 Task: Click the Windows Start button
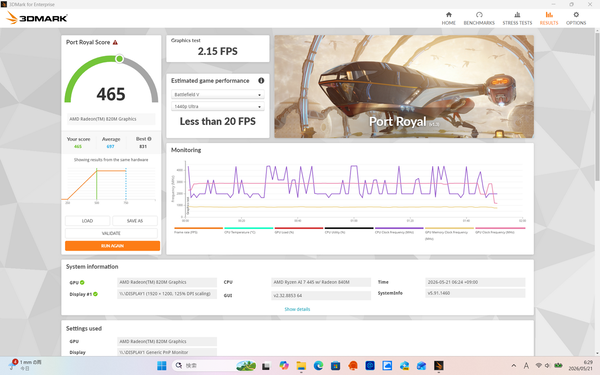click(162, 366)
